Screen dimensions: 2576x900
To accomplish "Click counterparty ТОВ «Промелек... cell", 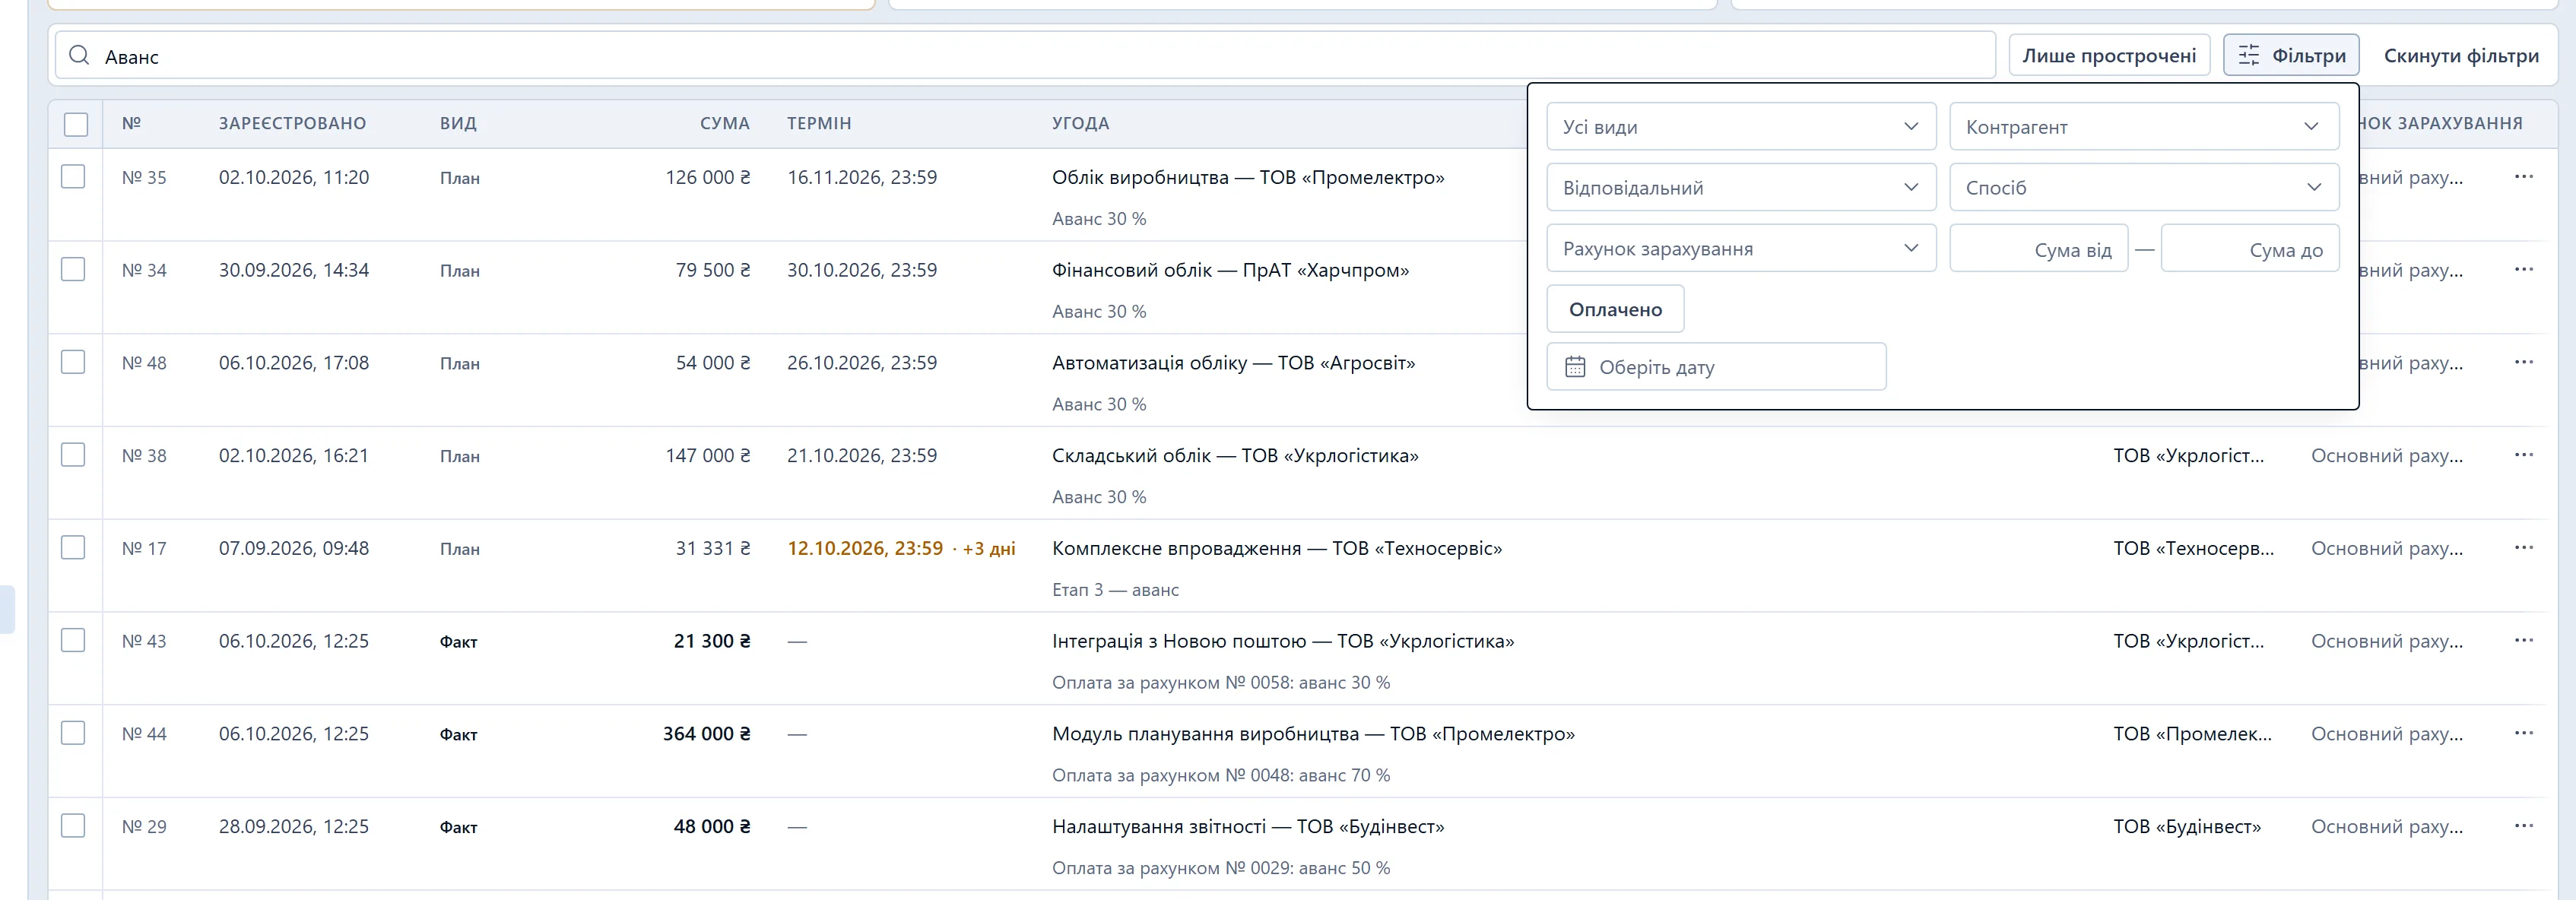I will click(x=2192, y=733).
